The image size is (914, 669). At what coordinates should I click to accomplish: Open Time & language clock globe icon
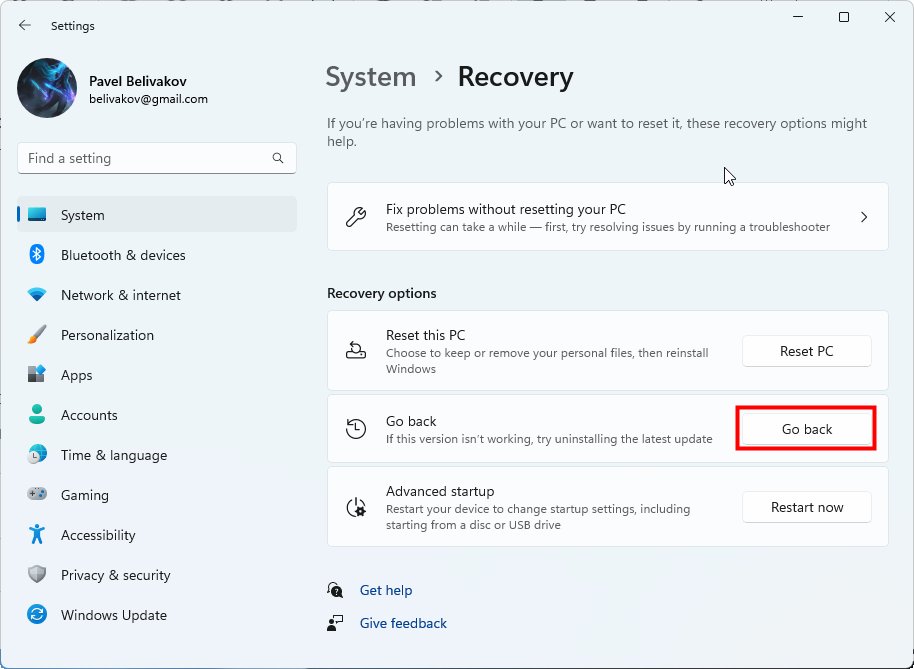37,455
